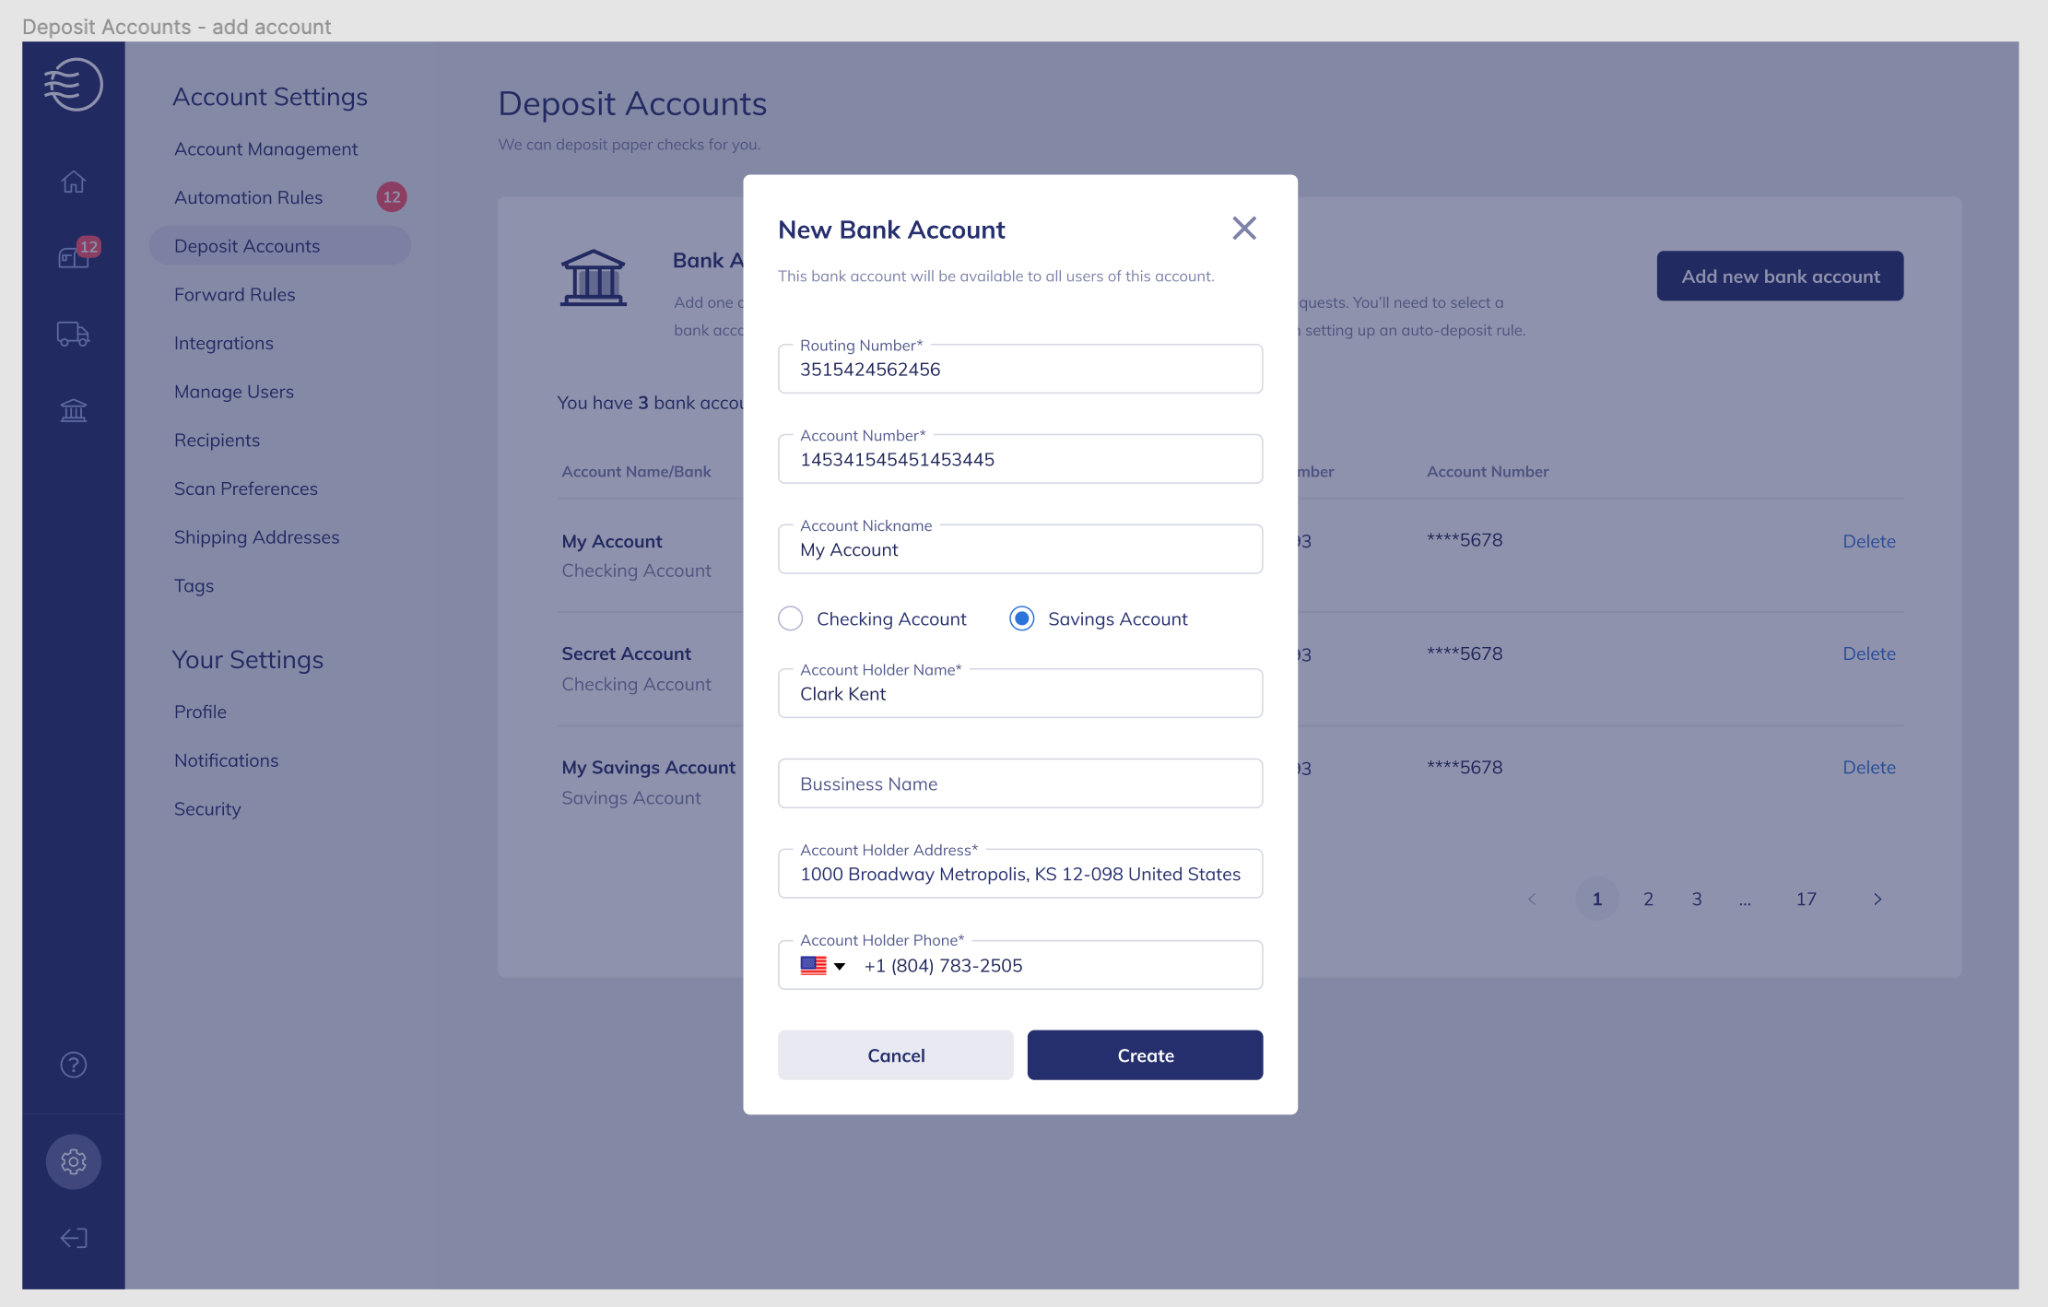Click the Routing Number field
The height and width of the screenshot is (1307, 2048).
click(x=1020, y=369)
